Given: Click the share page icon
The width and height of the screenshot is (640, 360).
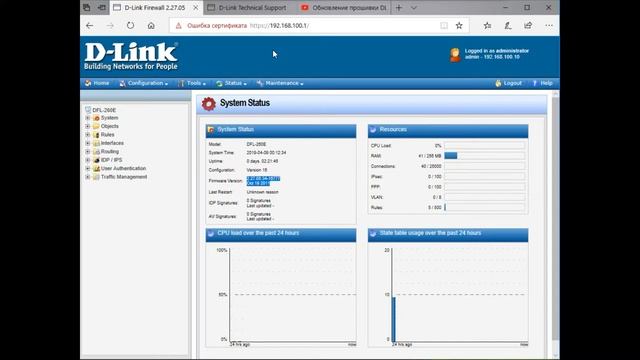Looking at the screenshot, I should 528,25.
